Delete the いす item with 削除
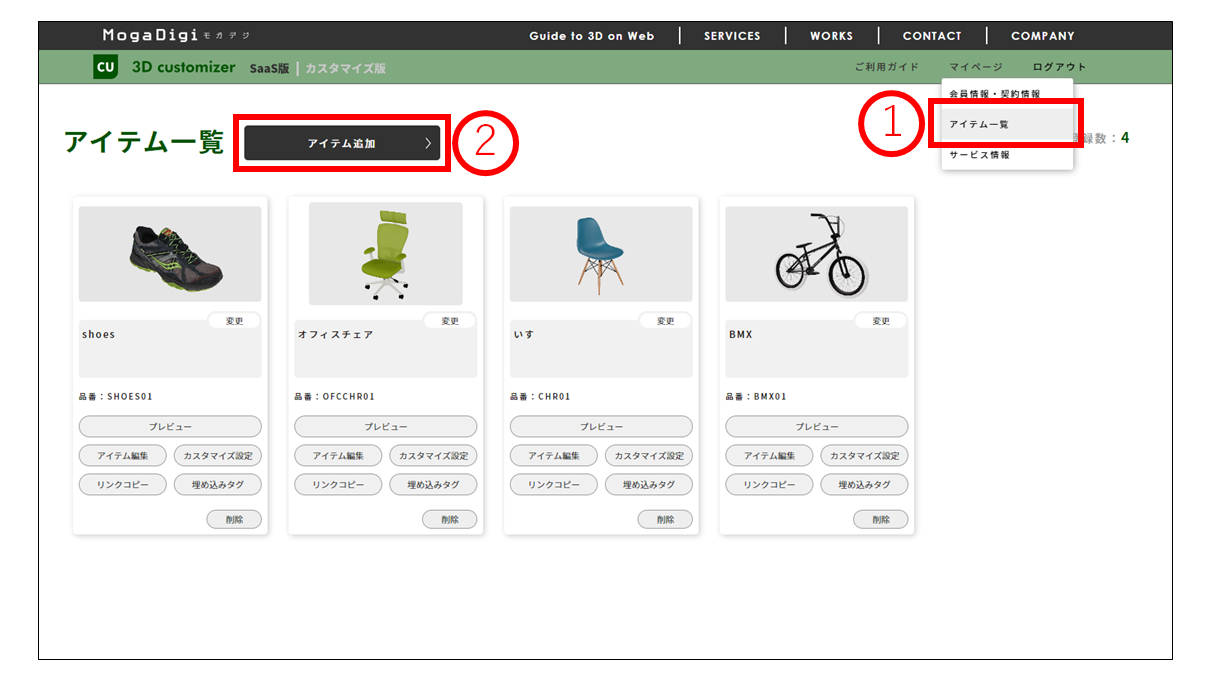 click(x=665, y=519)
